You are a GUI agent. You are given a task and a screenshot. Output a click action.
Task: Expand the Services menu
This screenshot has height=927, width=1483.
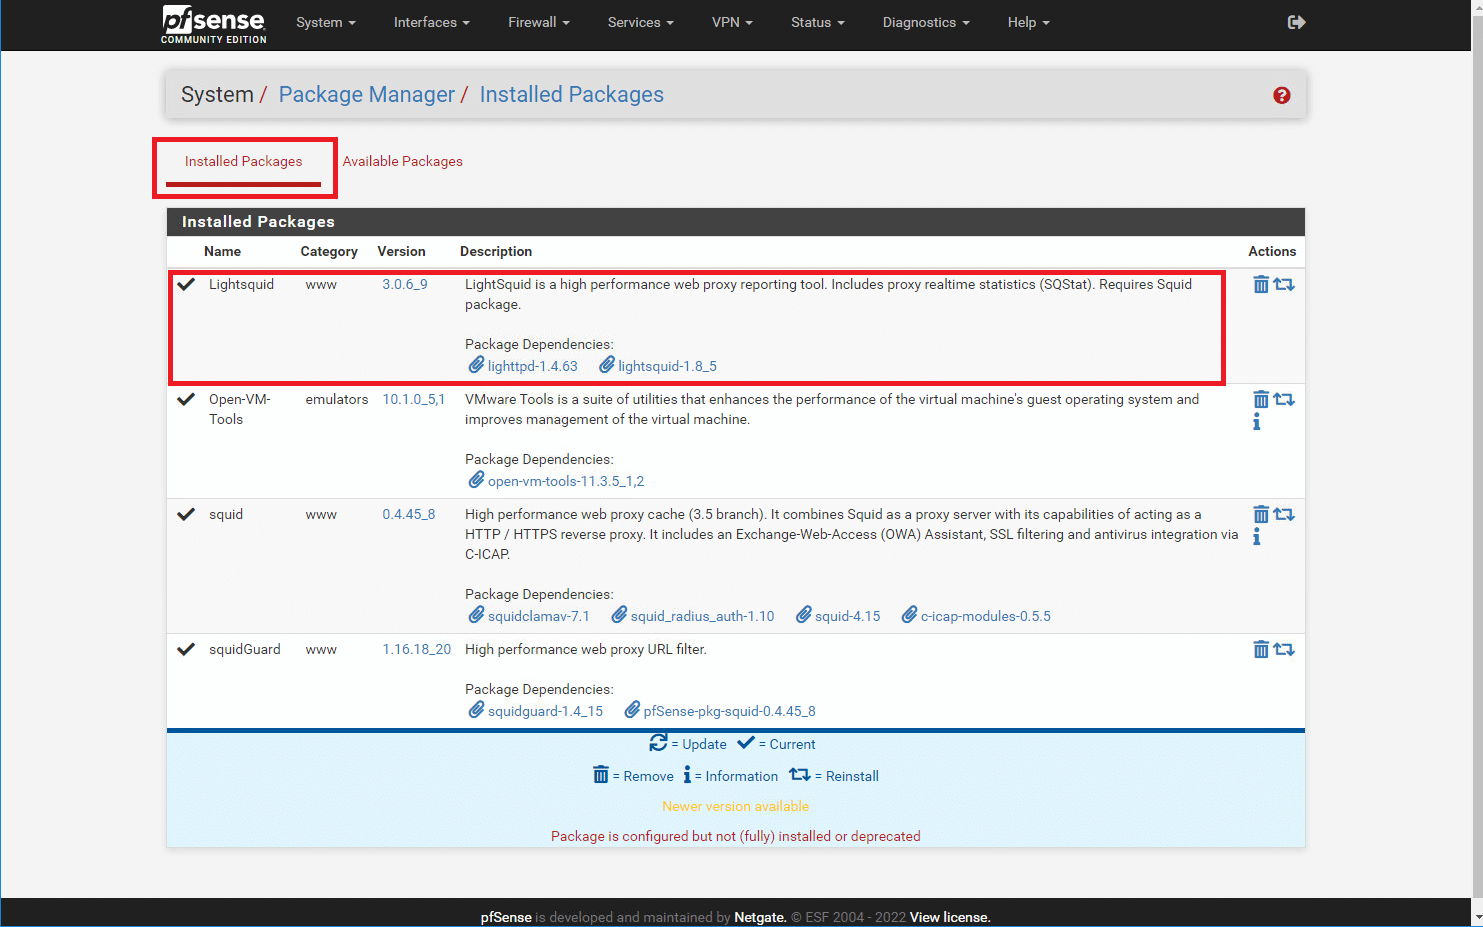pos(641,22)
